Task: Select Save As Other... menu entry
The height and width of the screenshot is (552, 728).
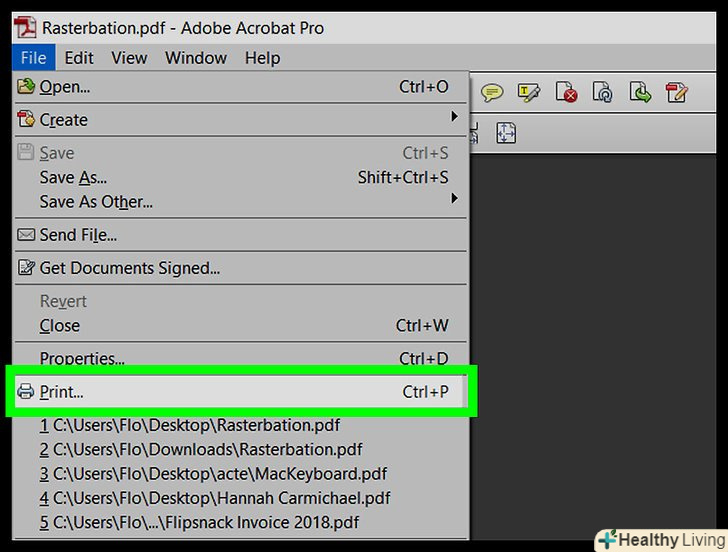Action: (x=240, y=201)
